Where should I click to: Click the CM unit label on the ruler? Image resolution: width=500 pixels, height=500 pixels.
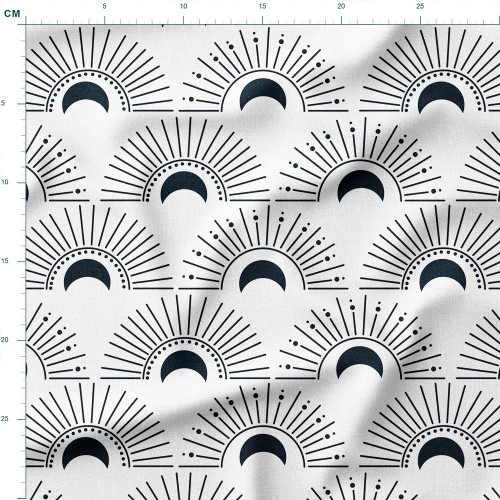tap(12, 14)
